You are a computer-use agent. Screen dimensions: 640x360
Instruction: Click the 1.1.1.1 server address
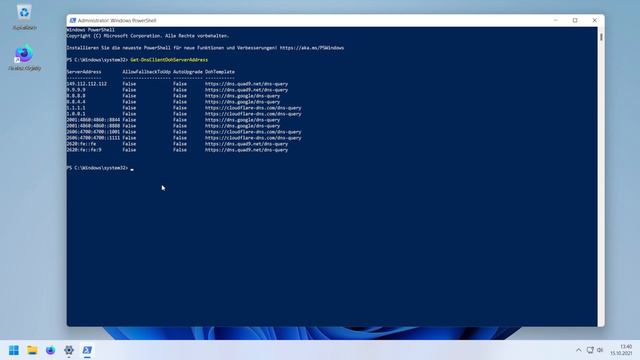tap(76, 108)
